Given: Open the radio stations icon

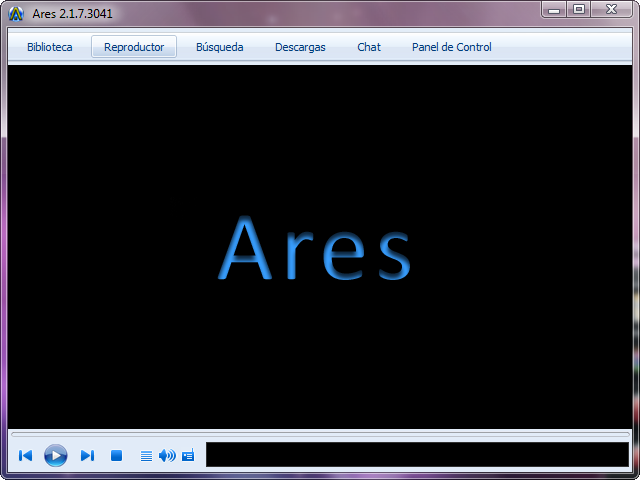Looking at the screenshot, I should click(x=188, y=456).
